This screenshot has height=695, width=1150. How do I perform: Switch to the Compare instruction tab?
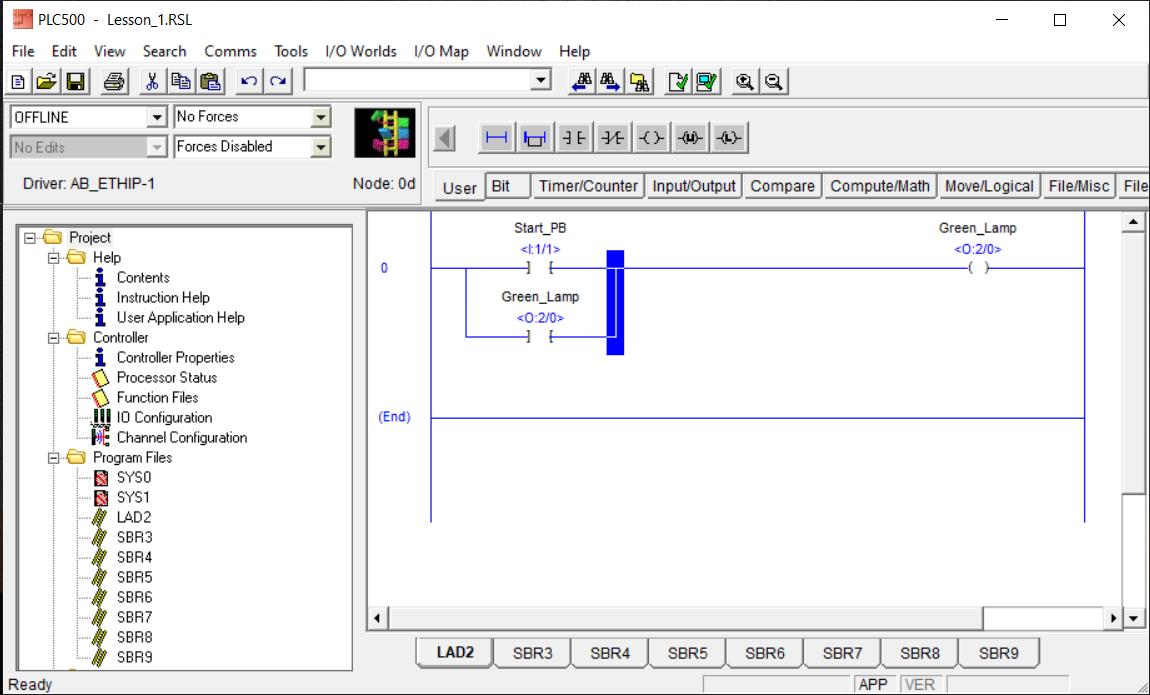(x=783, y=186)
